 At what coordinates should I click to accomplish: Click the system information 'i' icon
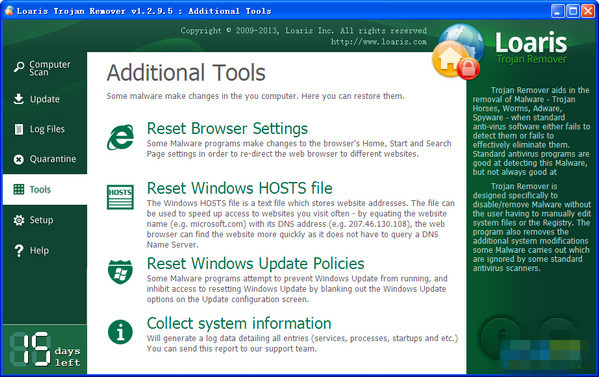[x=120, y=332]
